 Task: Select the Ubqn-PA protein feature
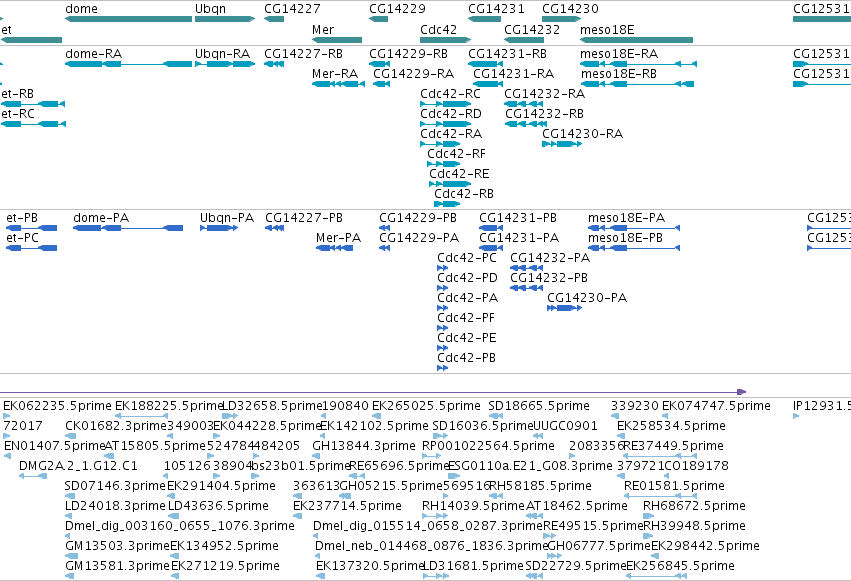tap(219, 228)
